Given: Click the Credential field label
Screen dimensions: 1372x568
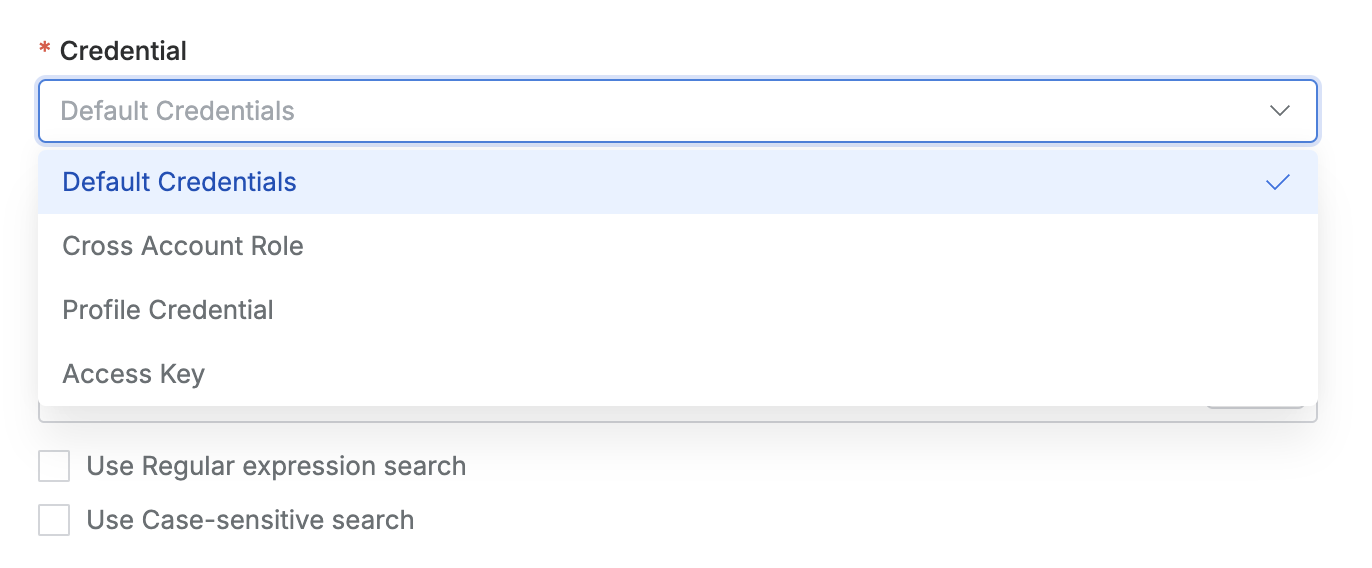Looking at the screenshot, I should click(x=123, y=51).
